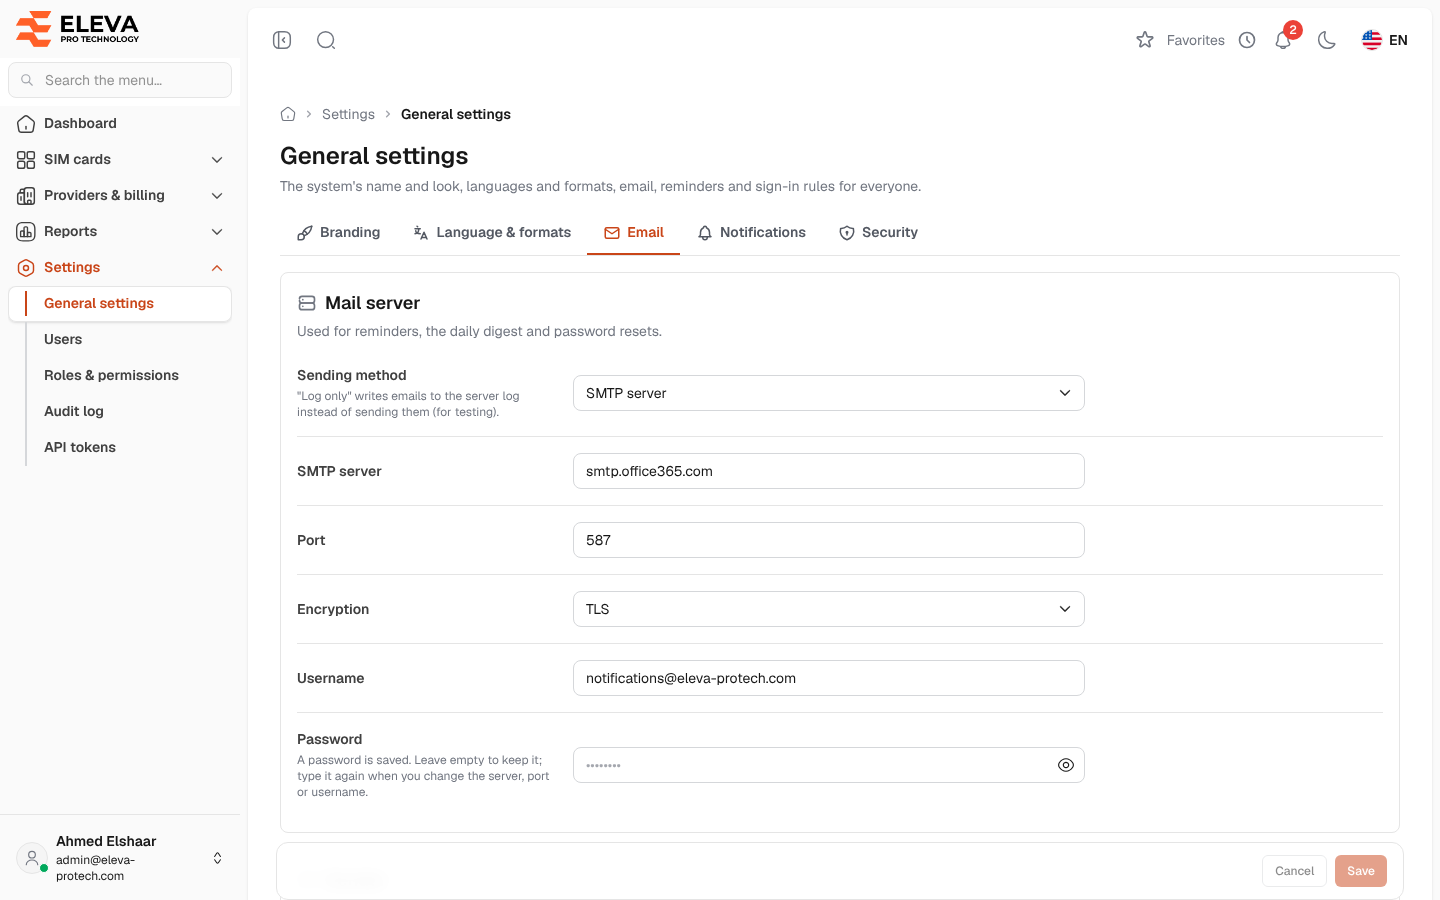1440x900 pixels.
Task: Click the Settings gear icon in sidebar
Action: click(26, 268)
